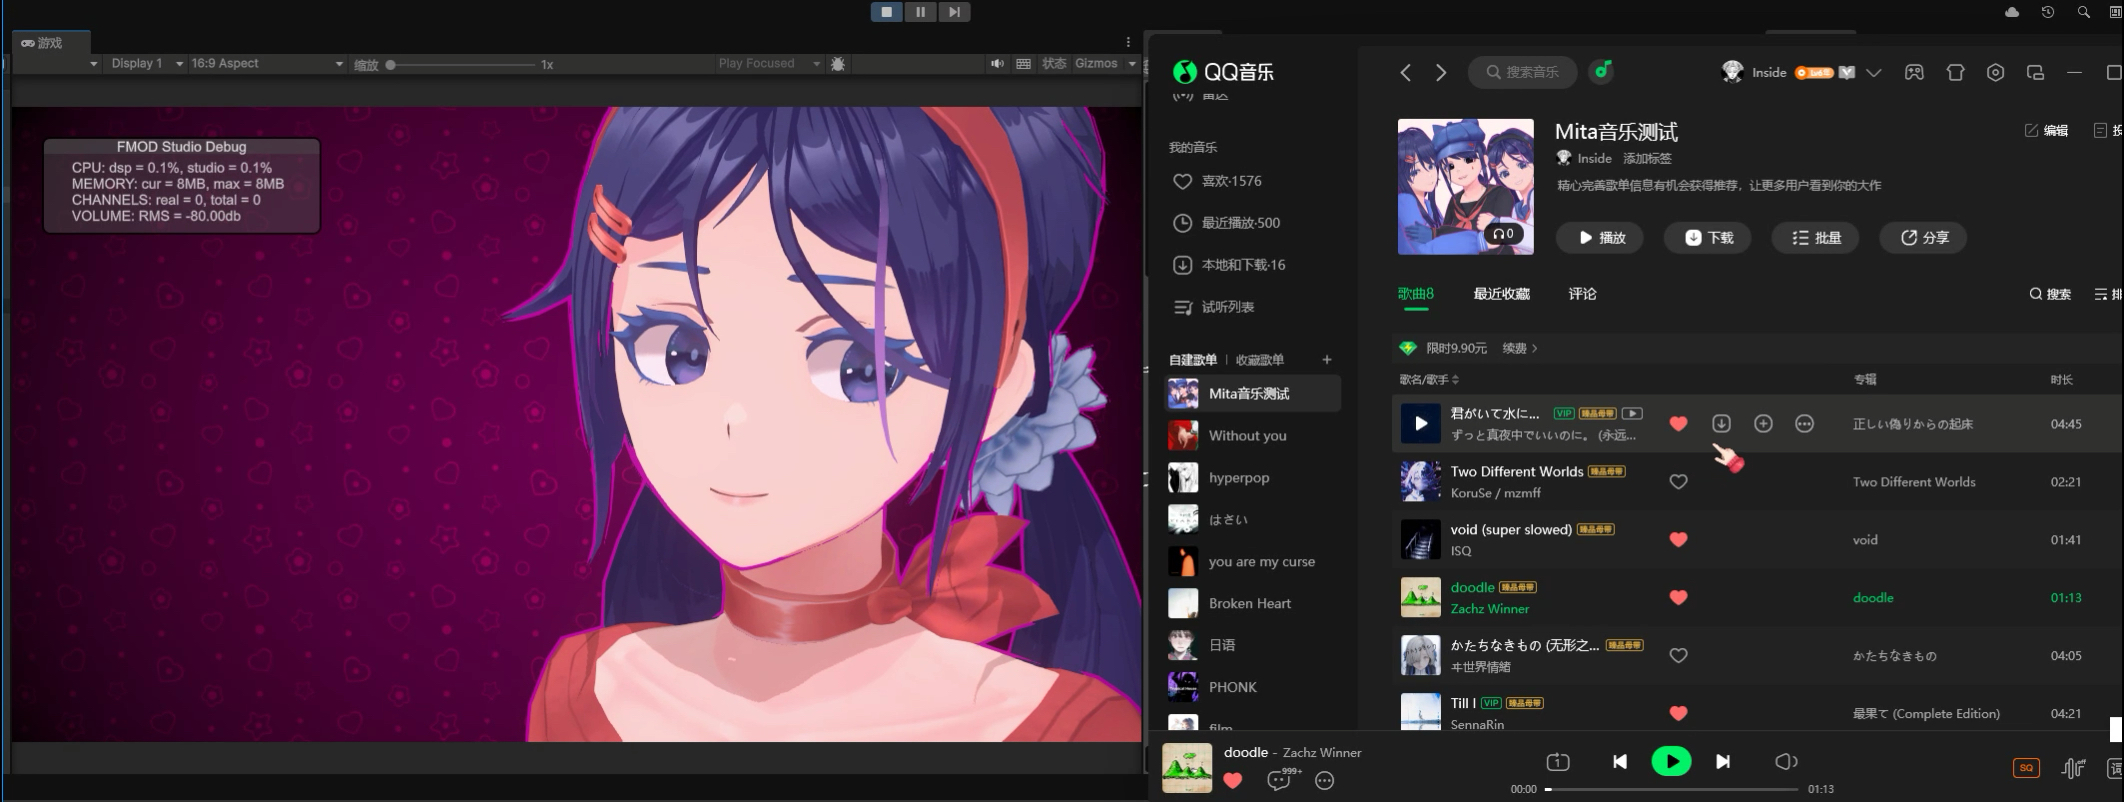The image size is (2124, 802).
Task: Go back in QQ Music navigation
Action: [x=1406, y=72]
